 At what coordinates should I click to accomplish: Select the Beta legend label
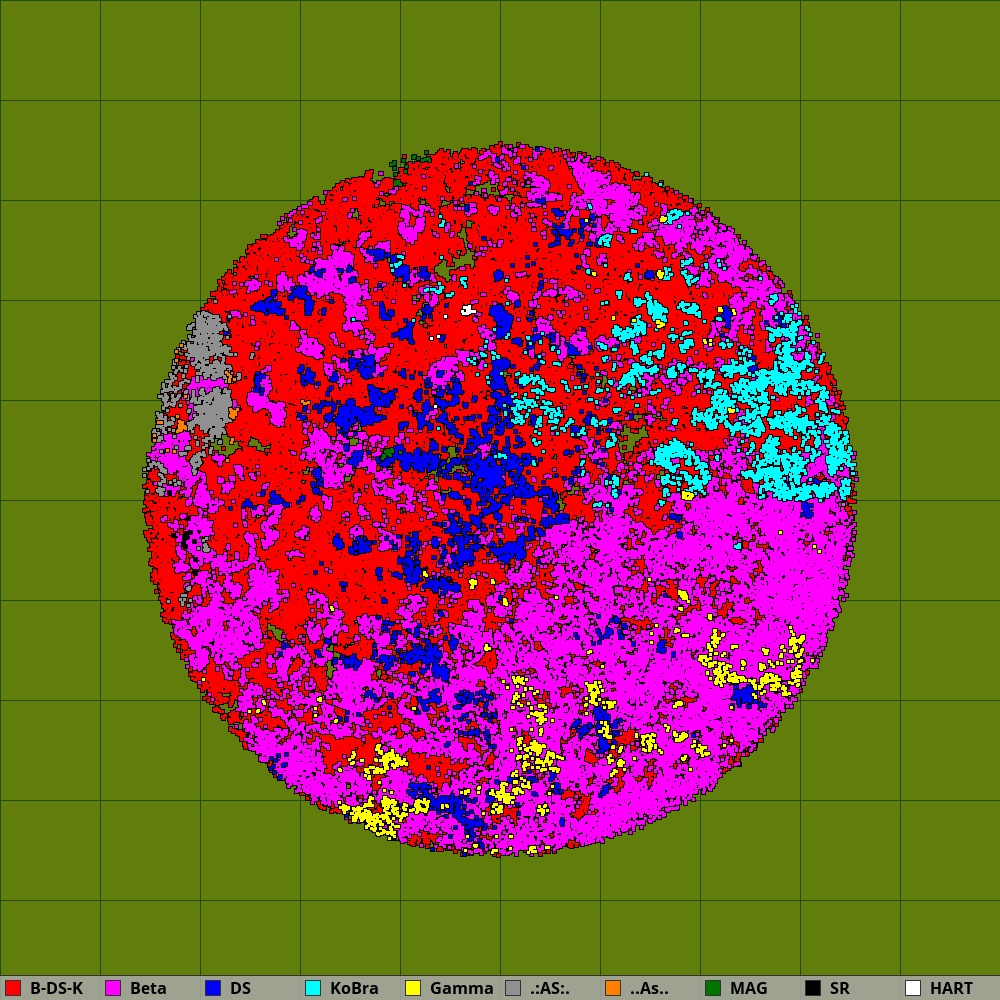(148, 989)
